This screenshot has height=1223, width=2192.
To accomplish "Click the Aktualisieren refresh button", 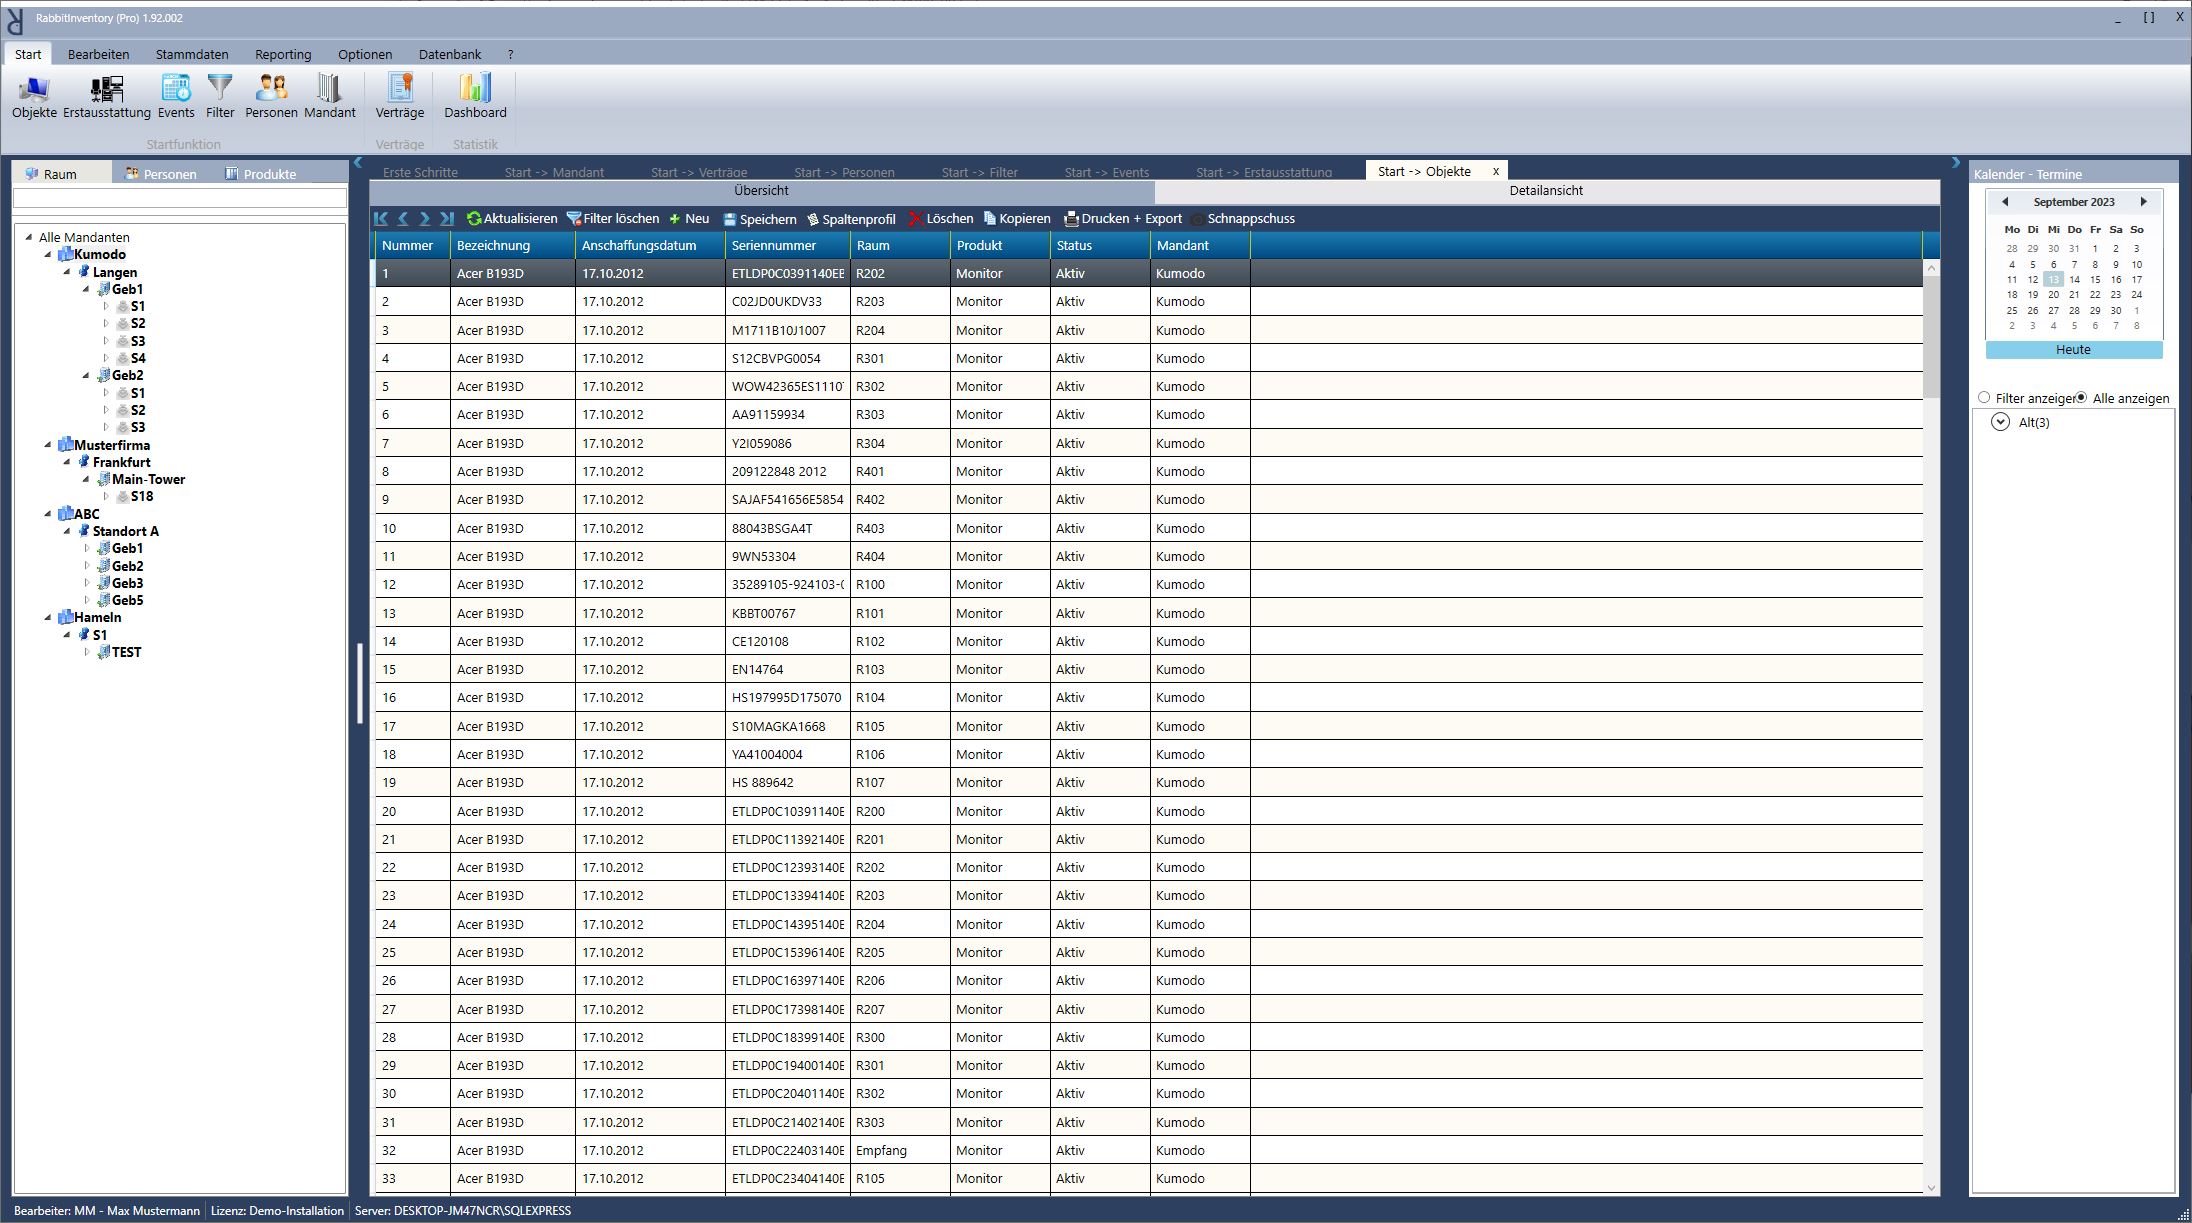I will 512,219.
